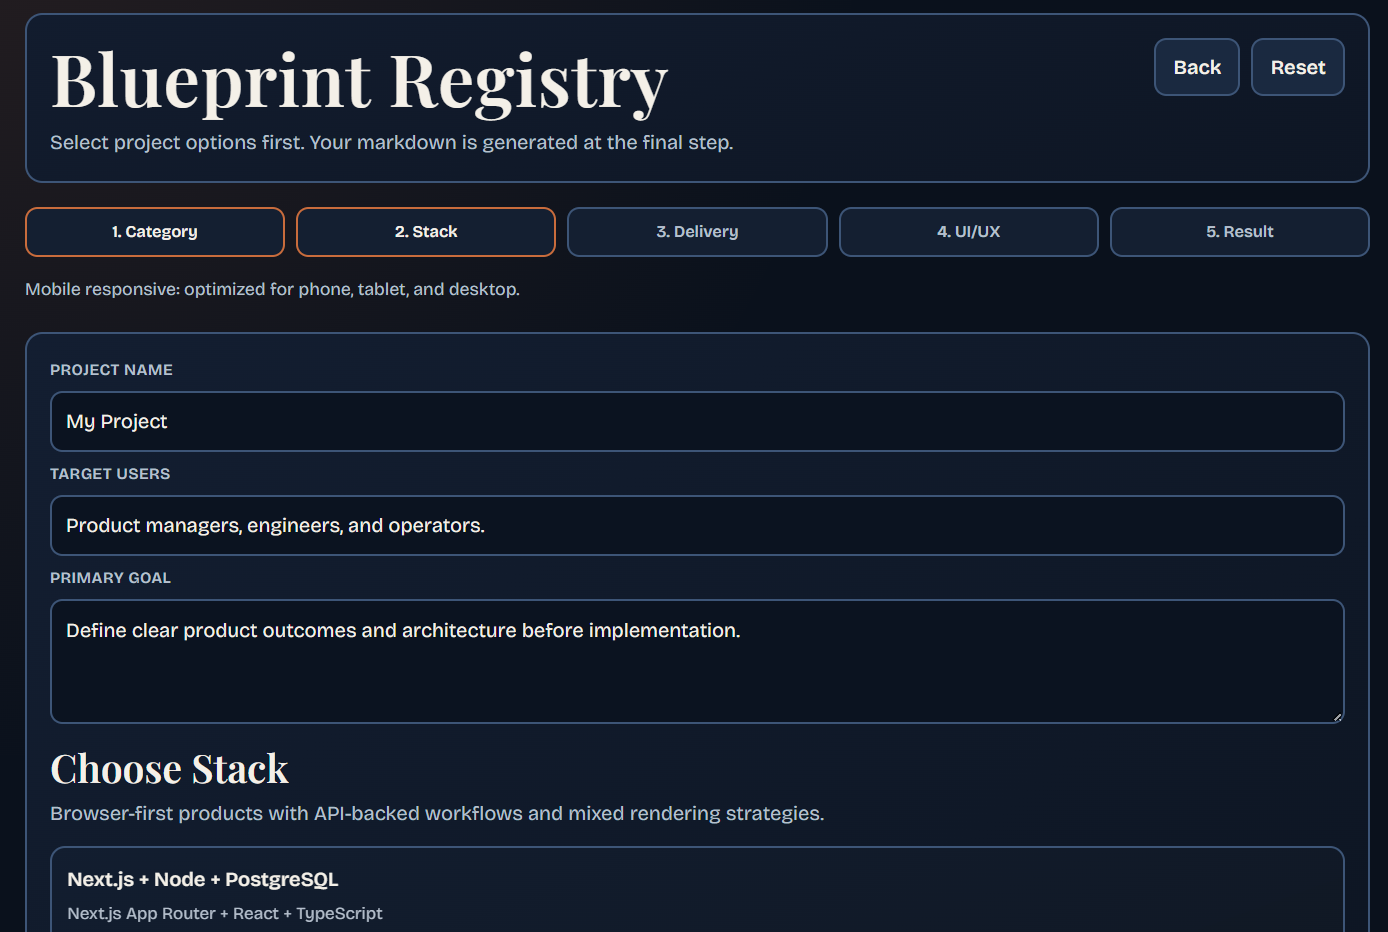Click the Mobile responsive note text
This screenshot has height=932, width=1388.
[272, 289]
